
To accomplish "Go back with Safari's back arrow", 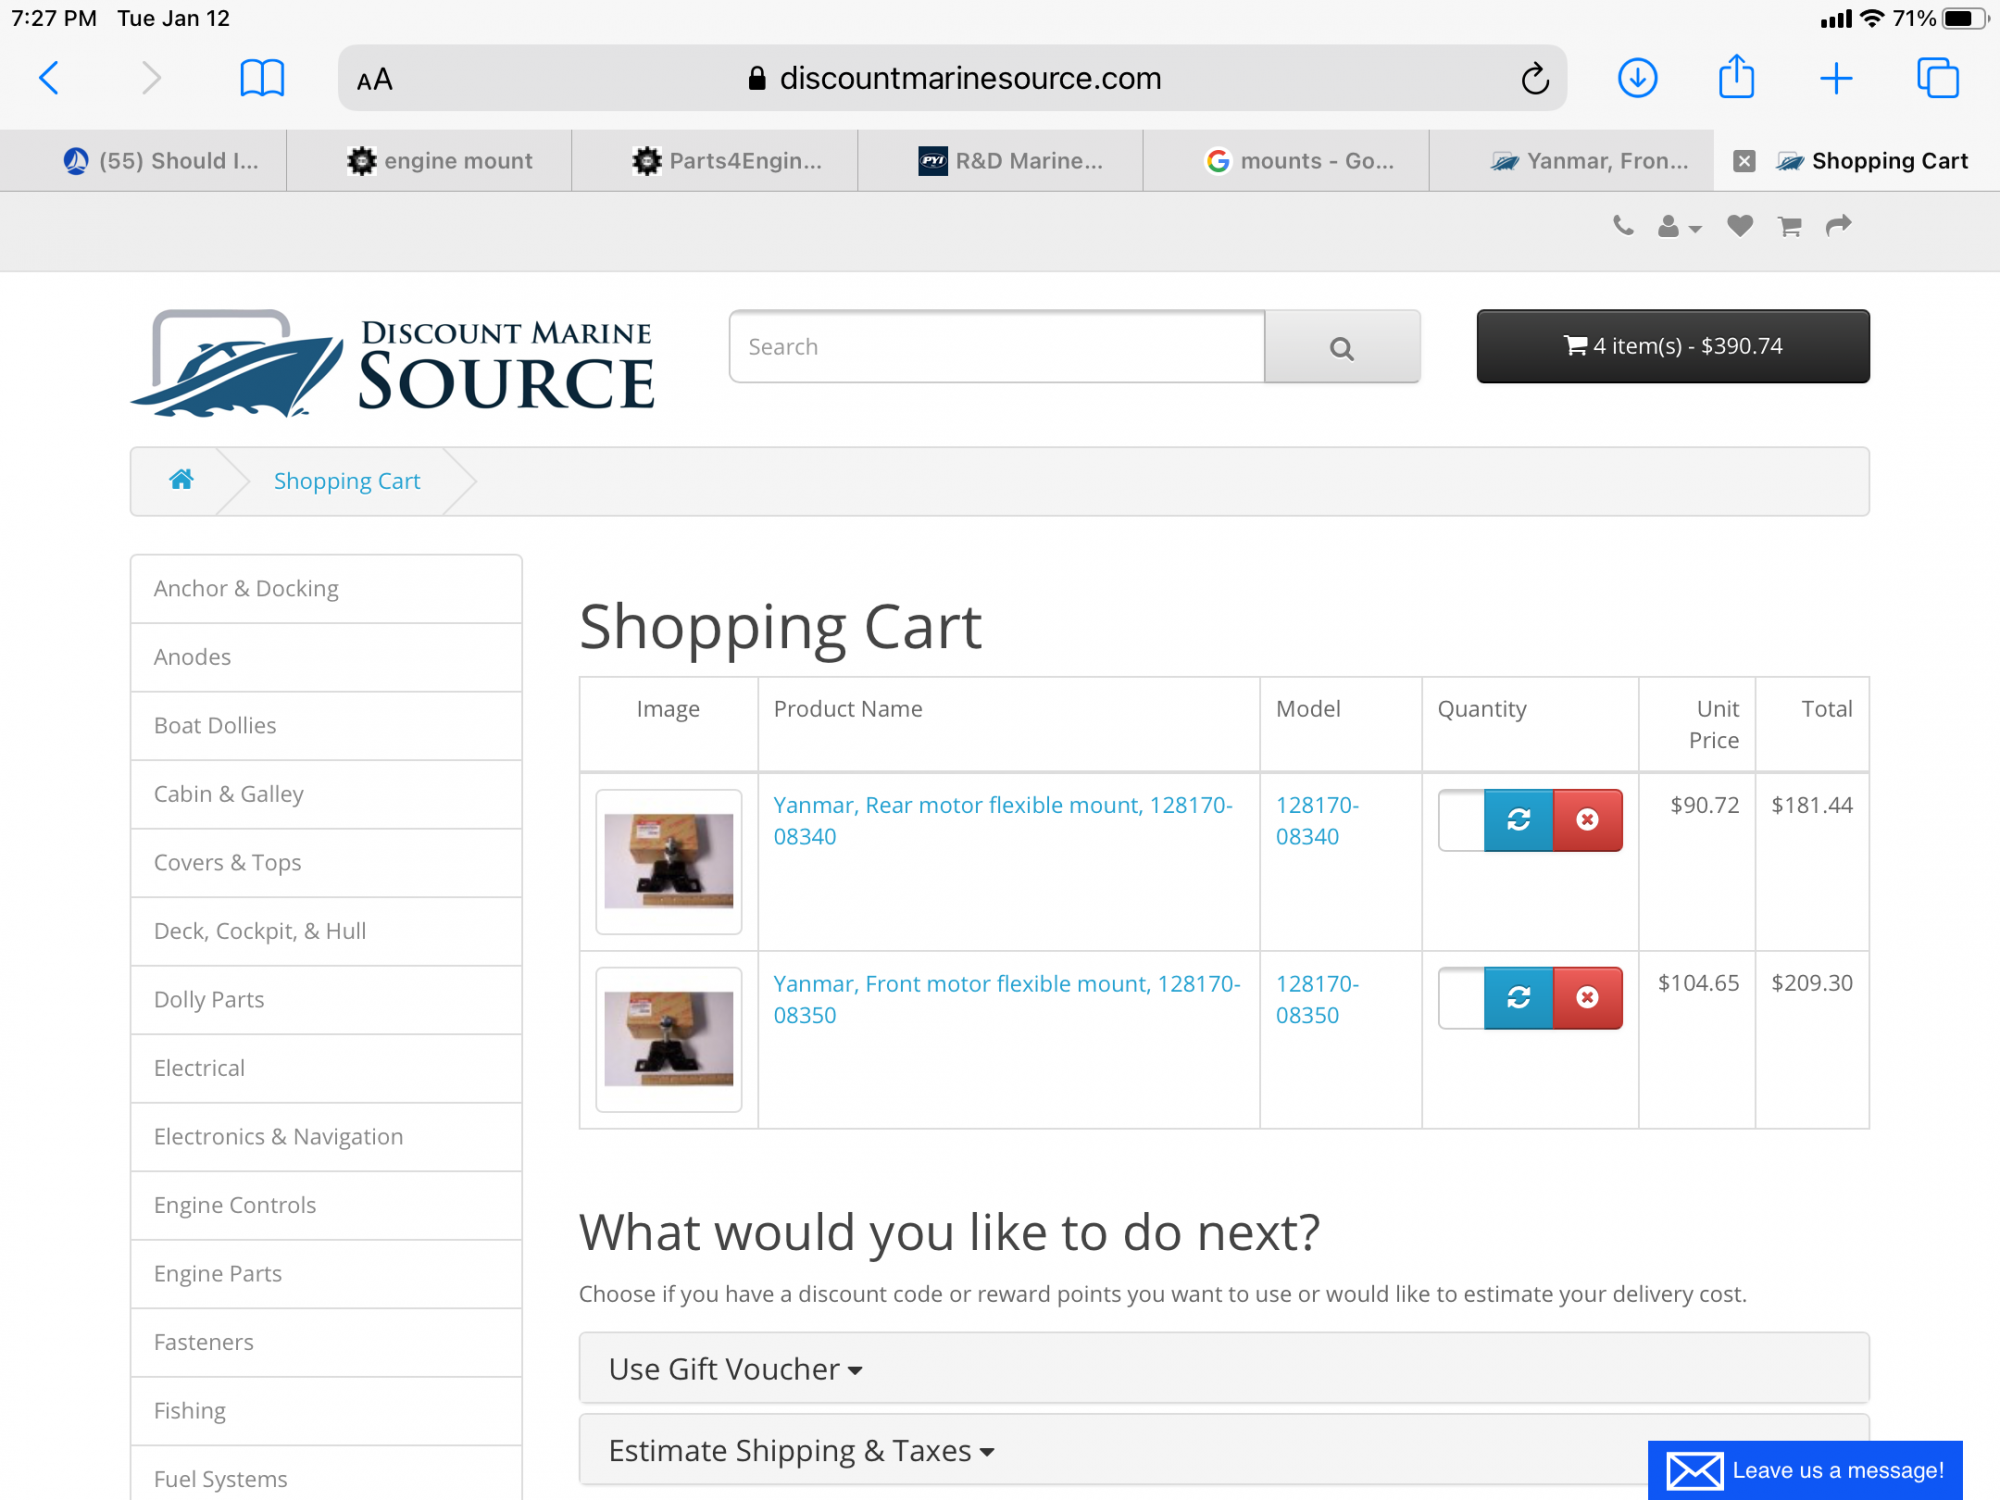I will pos(49,78).
